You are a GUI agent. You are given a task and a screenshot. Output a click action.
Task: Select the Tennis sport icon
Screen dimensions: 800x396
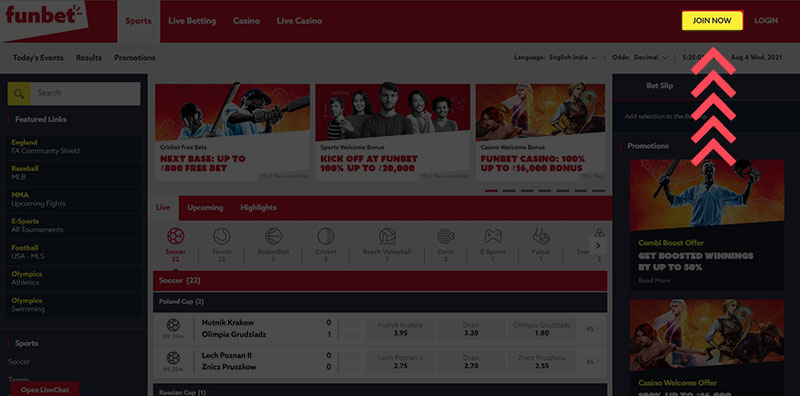(x=222, y=236)
